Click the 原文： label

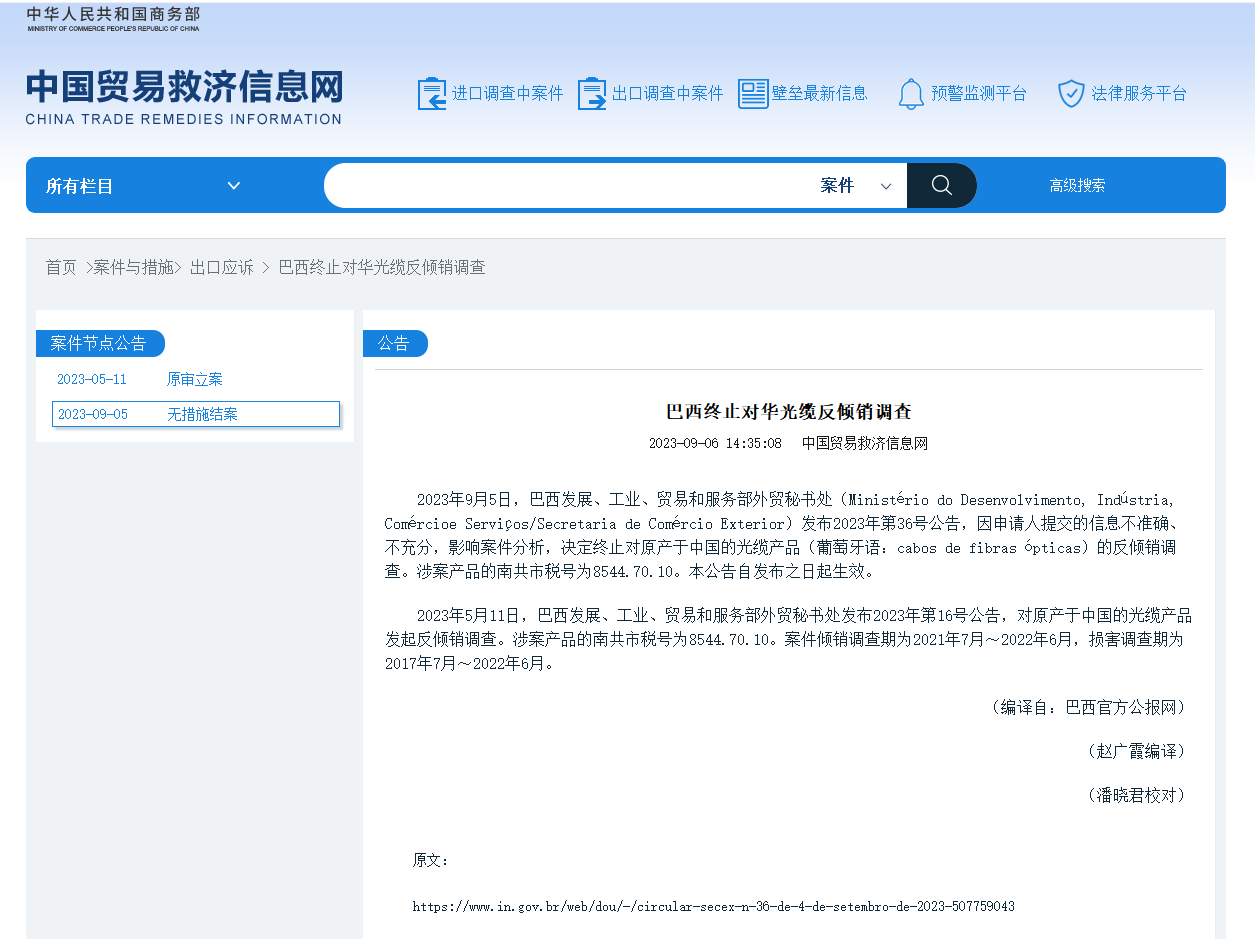(431, 860)
